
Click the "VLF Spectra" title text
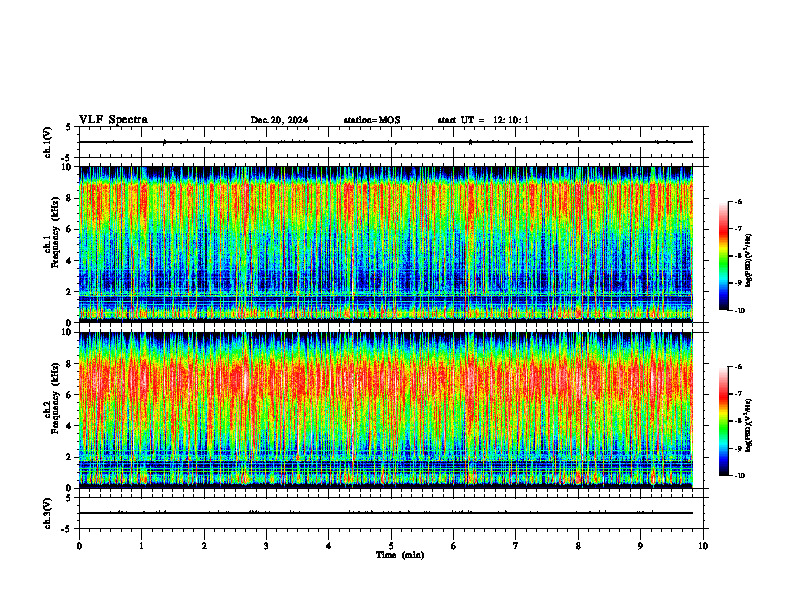point(113,120)
